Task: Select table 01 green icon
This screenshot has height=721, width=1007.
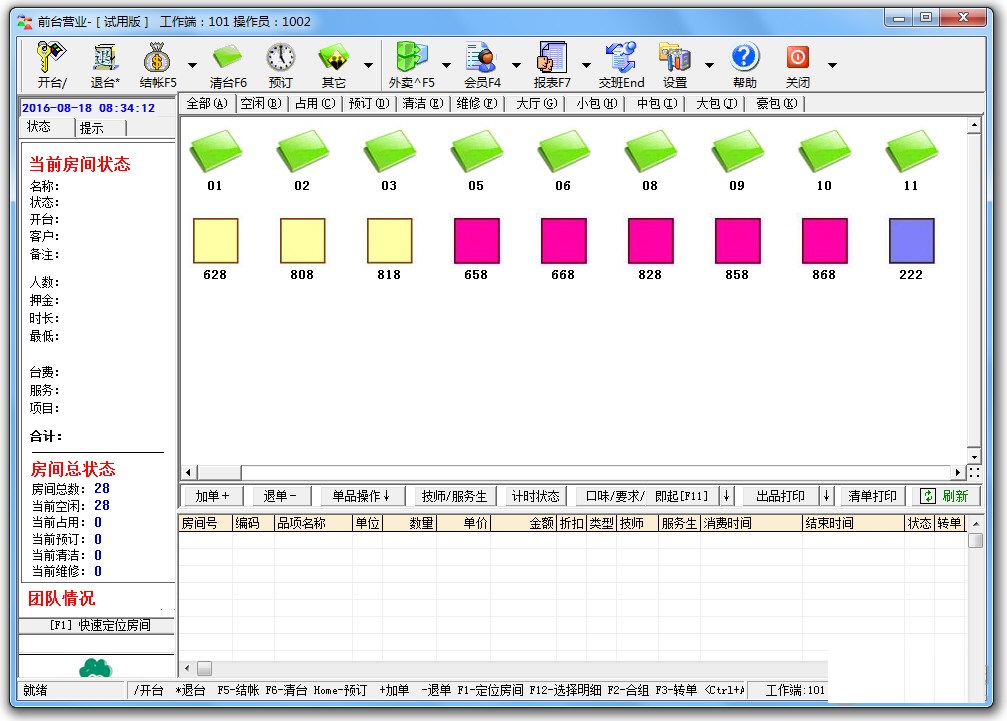Action: coord(215,152)
